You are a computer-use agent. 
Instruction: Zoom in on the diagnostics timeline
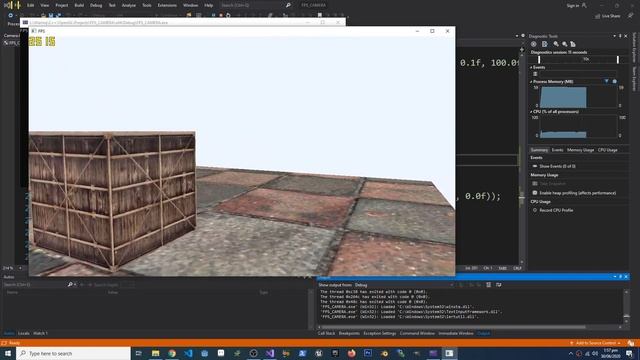(x=556, y=44)
